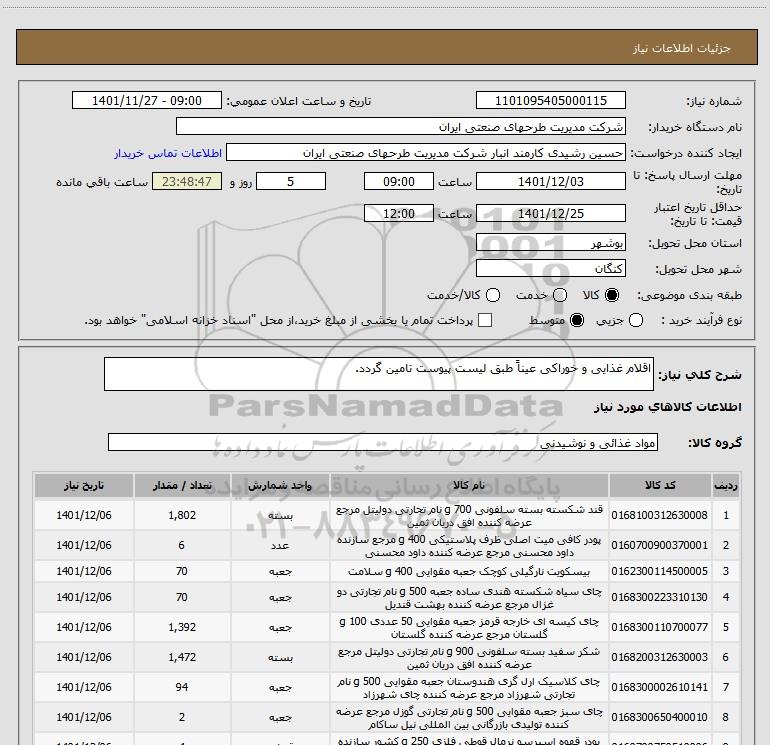Screen dimensions: 770x745
Task: Choose the جزیی purchase type radio
Action: coord(636,320)
